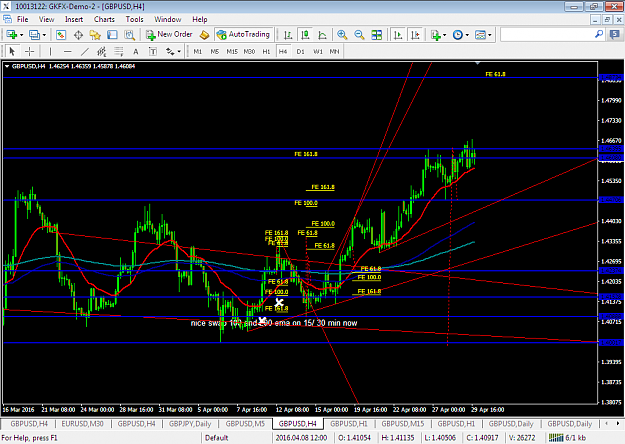Switch chart to line chart mode

click(322, 35)
